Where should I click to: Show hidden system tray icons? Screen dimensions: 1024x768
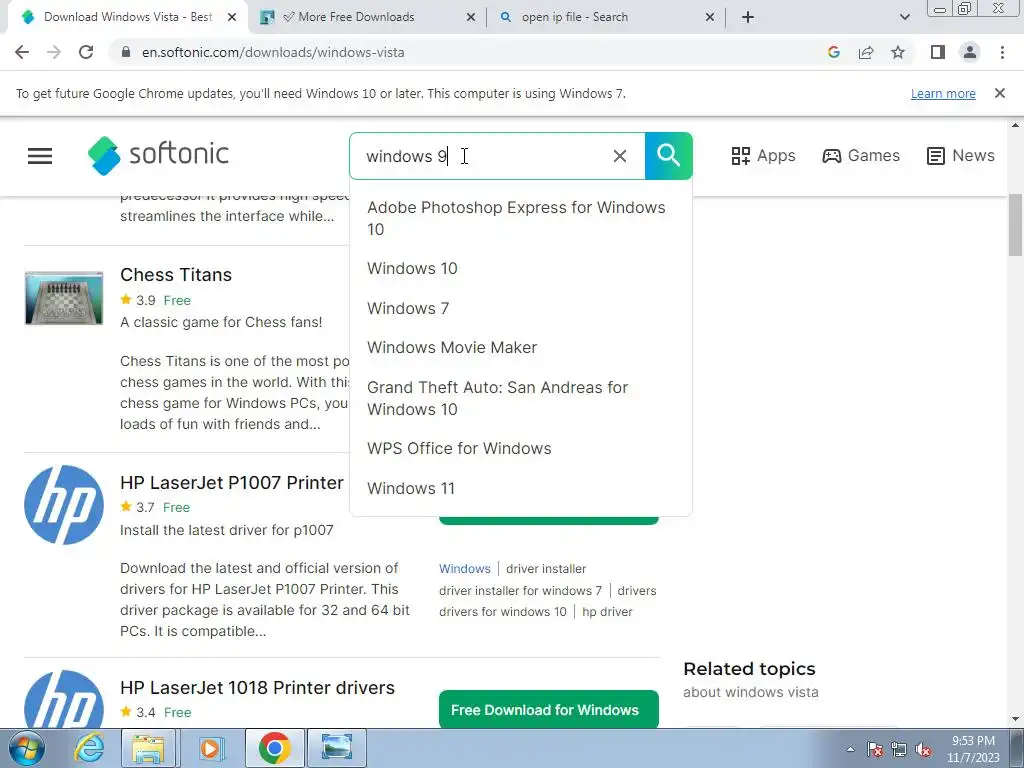[x=850, y=749]
